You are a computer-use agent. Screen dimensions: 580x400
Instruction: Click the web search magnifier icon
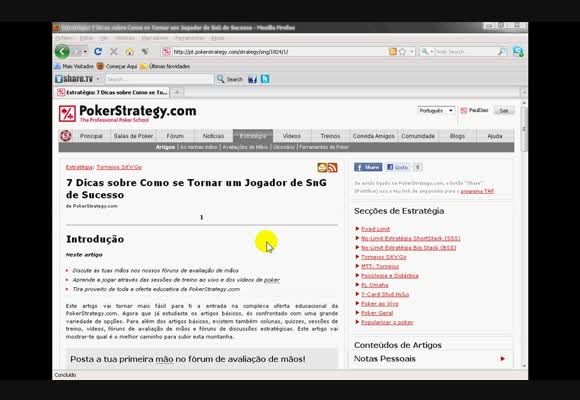(502, 52)
